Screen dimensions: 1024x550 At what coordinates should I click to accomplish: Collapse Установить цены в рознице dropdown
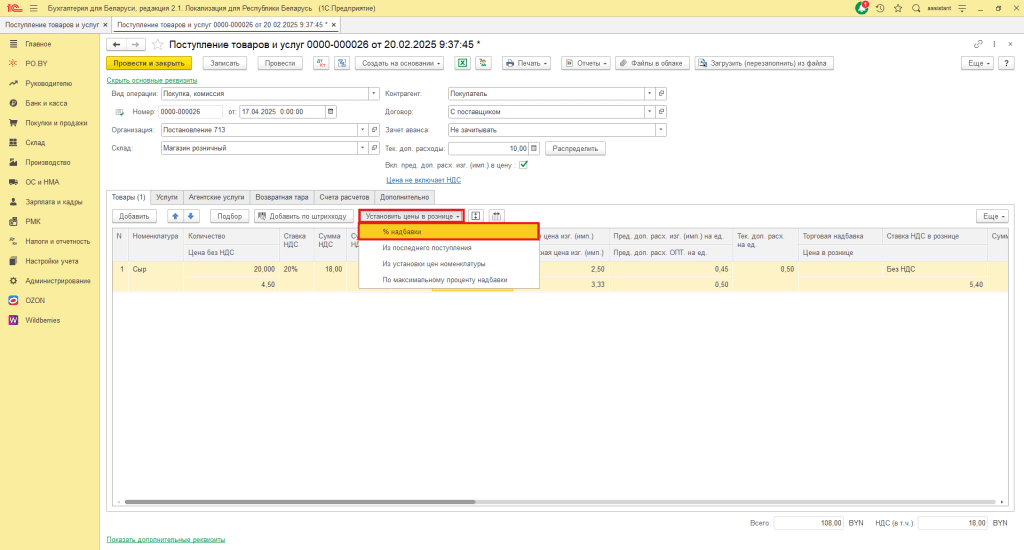tap(411, 216)
